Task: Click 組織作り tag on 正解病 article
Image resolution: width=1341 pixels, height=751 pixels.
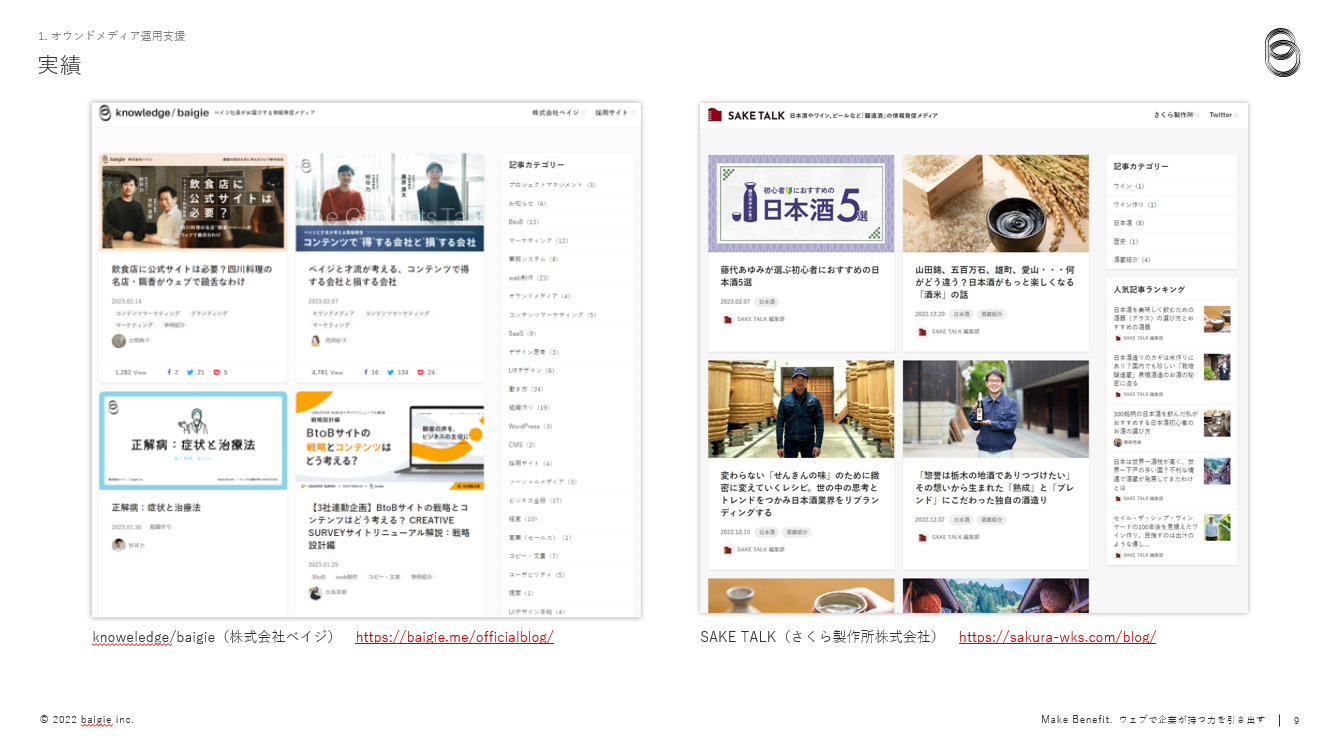Action: (160, 527)
